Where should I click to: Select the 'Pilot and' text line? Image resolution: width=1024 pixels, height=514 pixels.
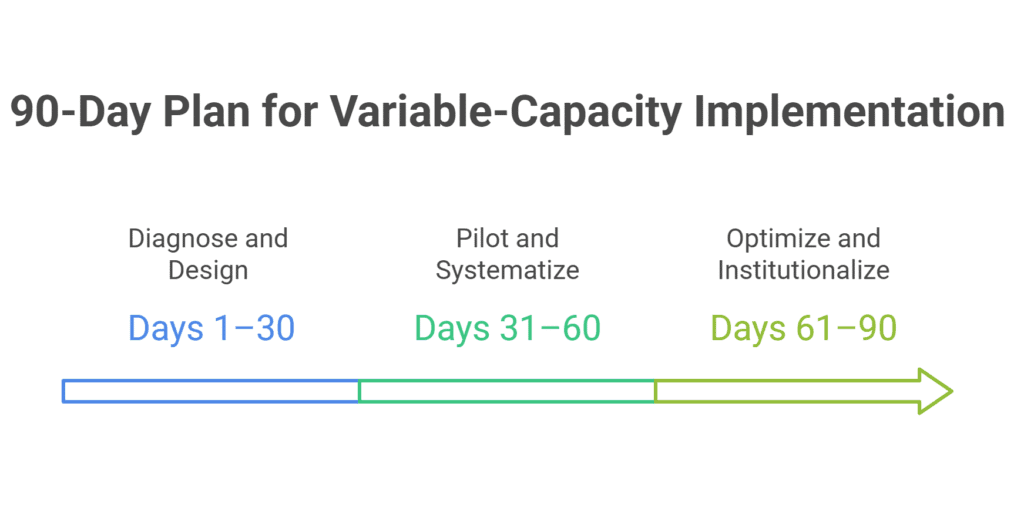point(507,238)
